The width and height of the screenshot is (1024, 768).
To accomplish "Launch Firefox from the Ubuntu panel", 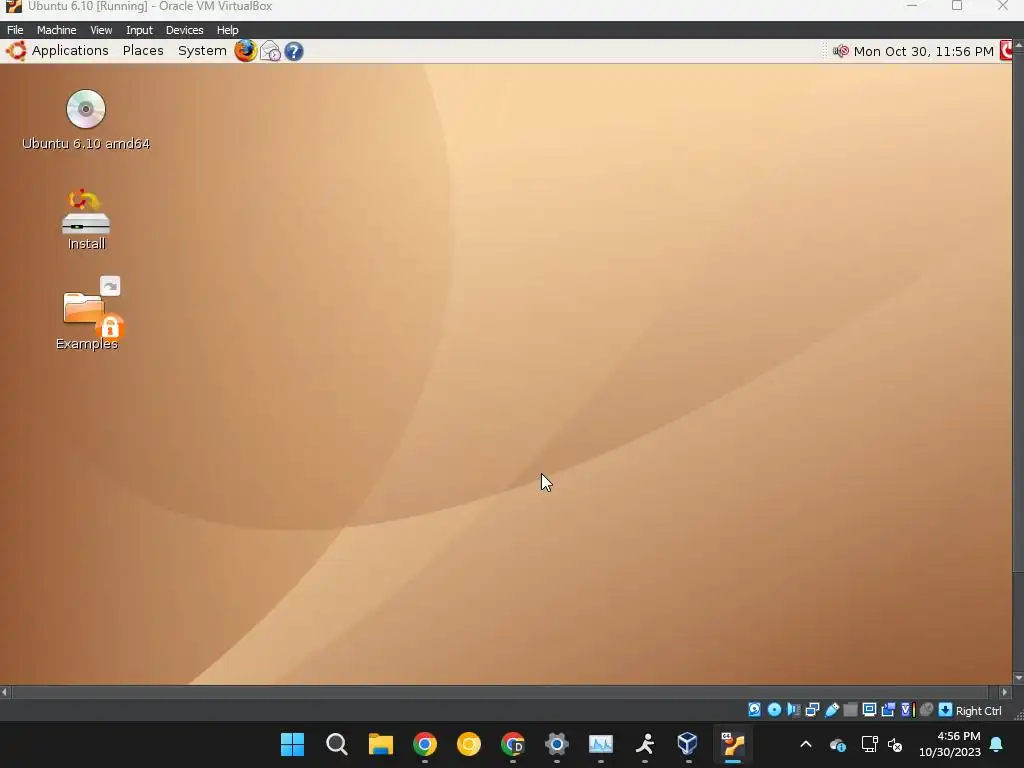I will point(246,51).
